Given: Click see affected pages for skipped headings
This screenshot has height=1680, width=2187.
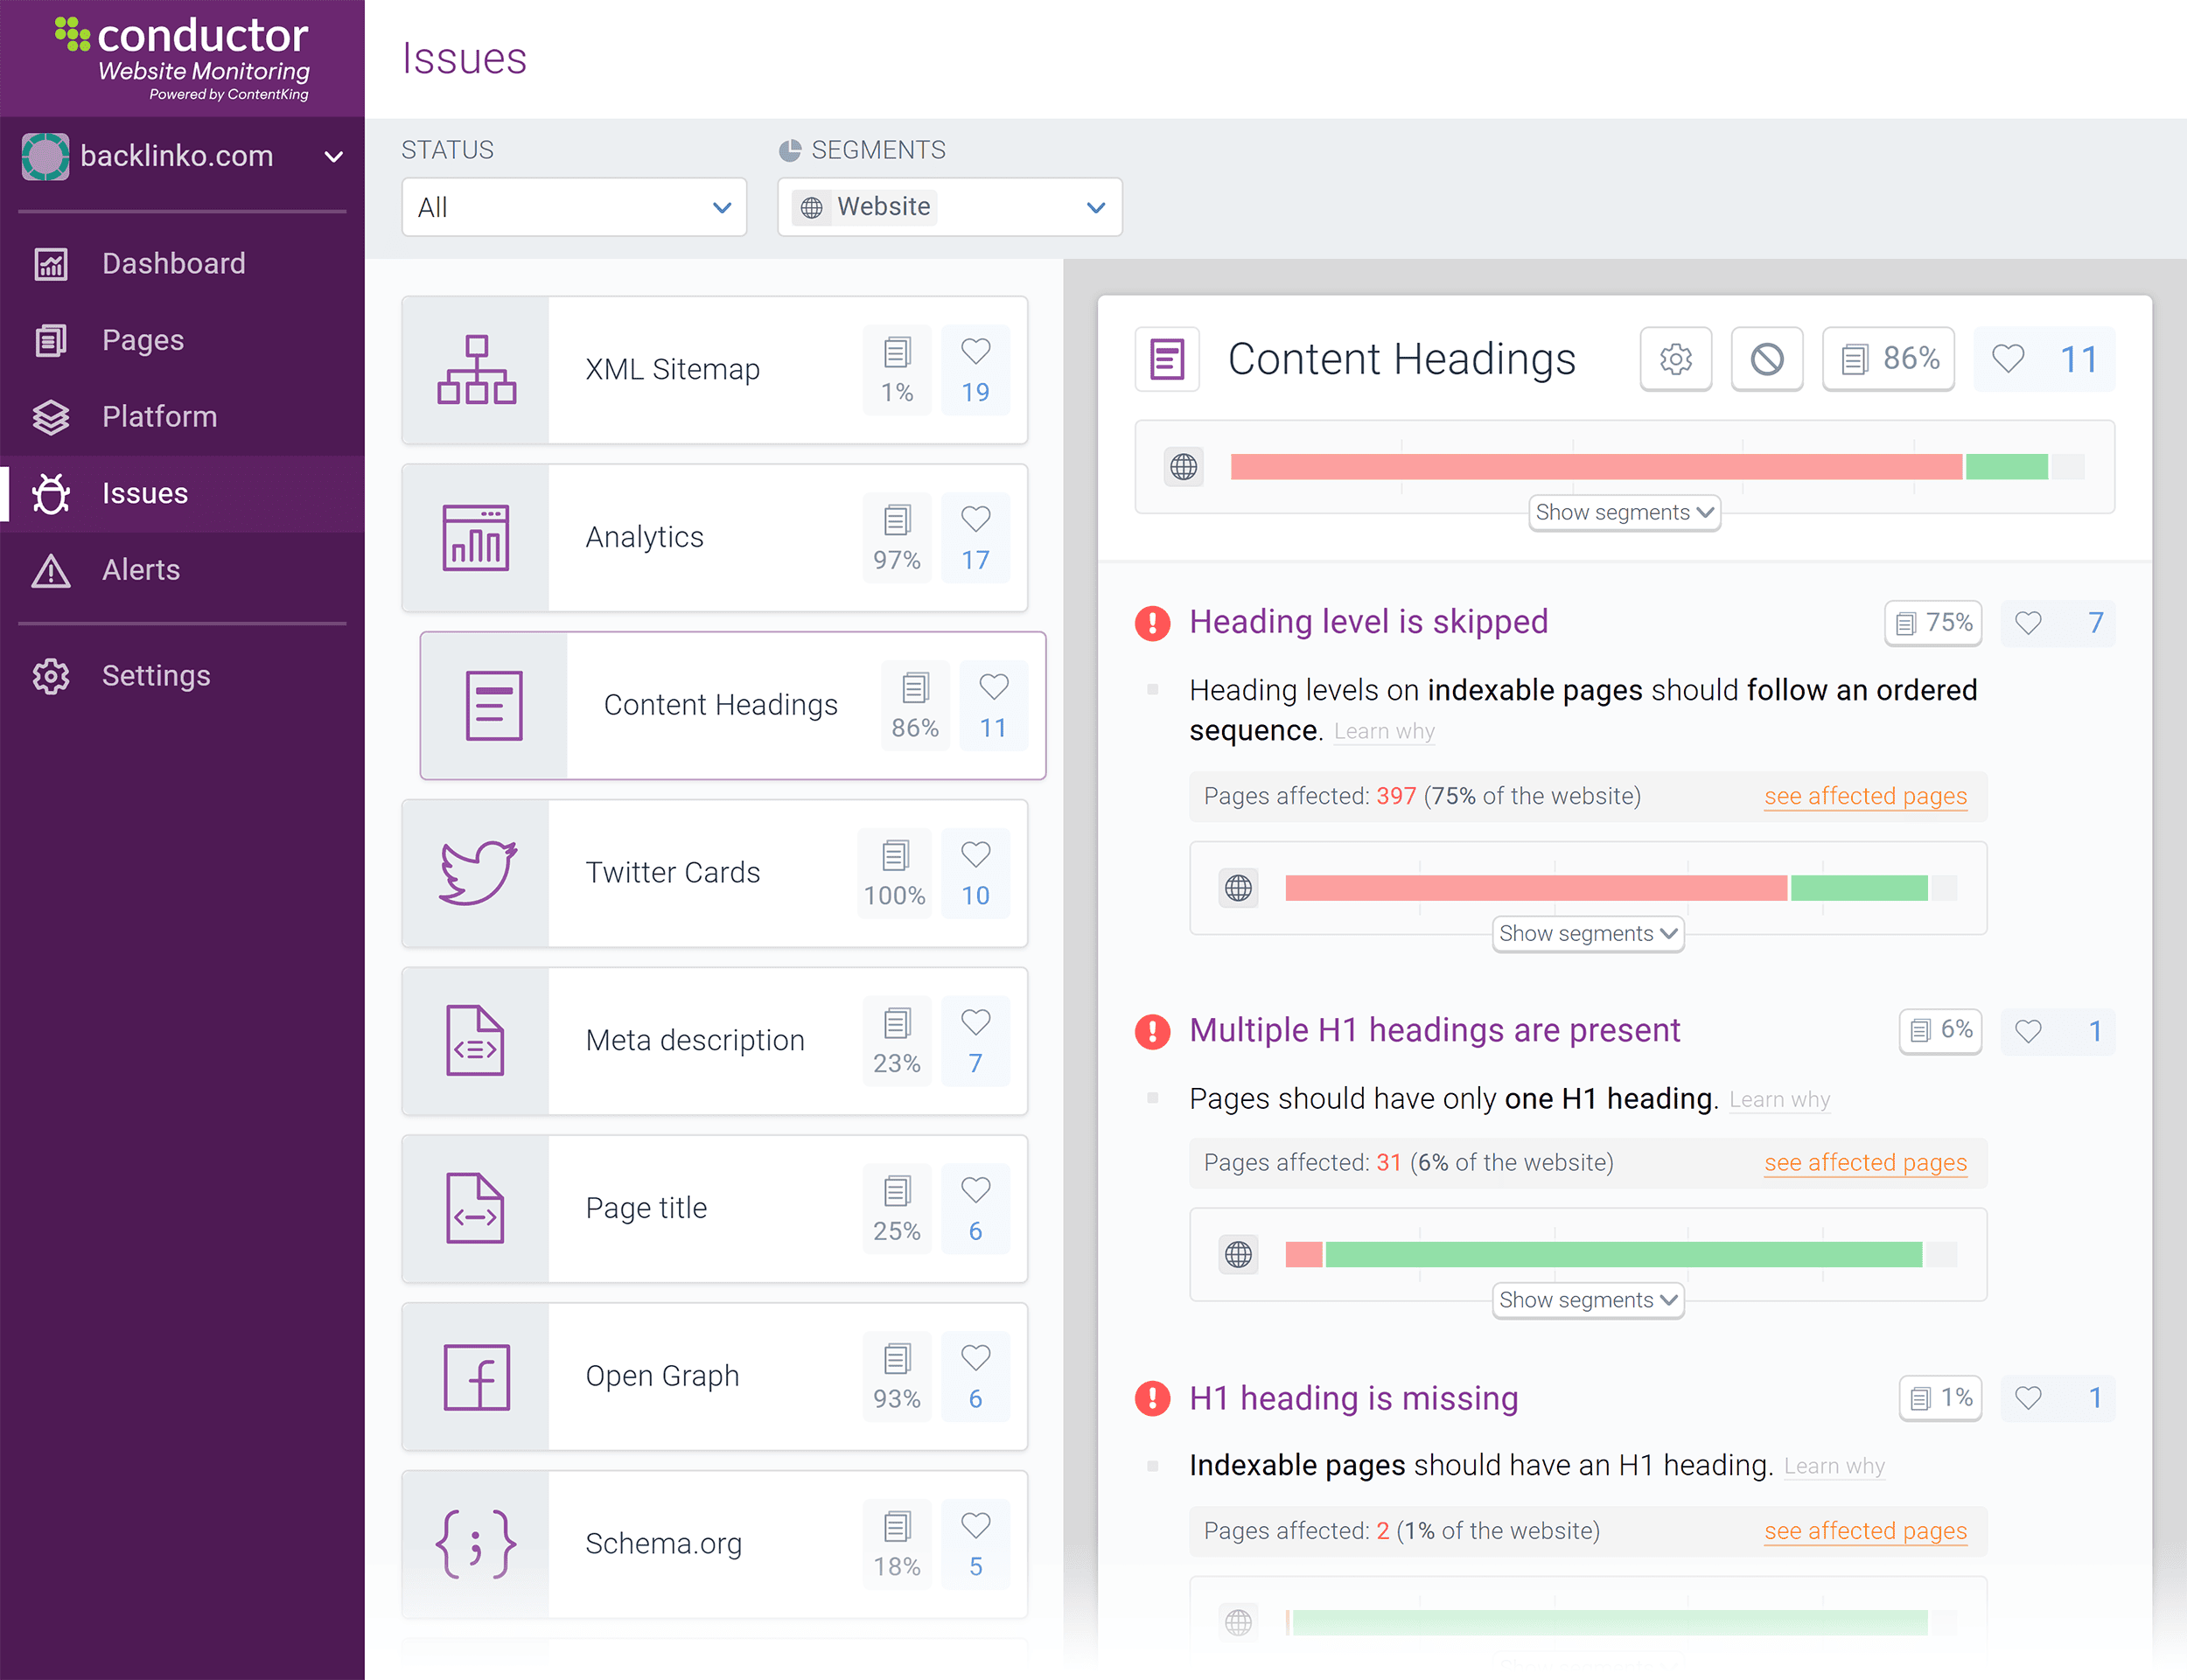Looking at the screenshot, I should click(x=1864, y=794).
